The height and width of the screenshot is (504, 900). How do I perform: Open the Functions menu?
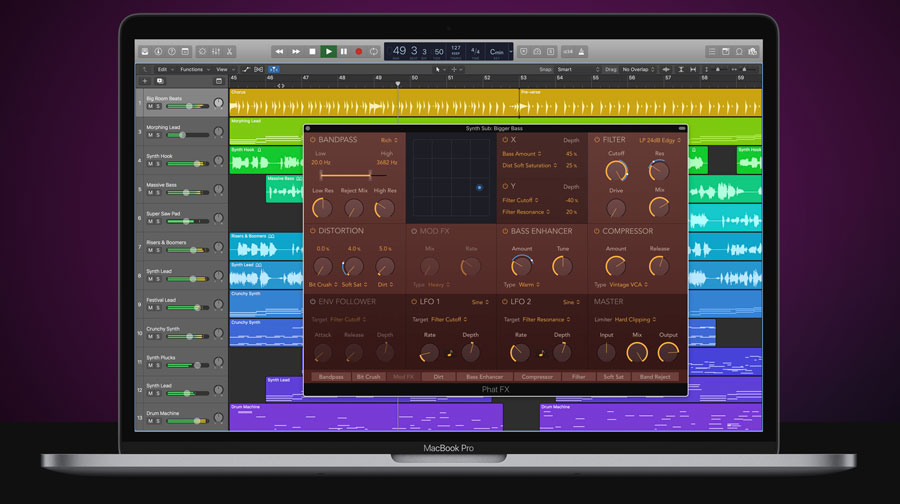click(x=191, y=69)
